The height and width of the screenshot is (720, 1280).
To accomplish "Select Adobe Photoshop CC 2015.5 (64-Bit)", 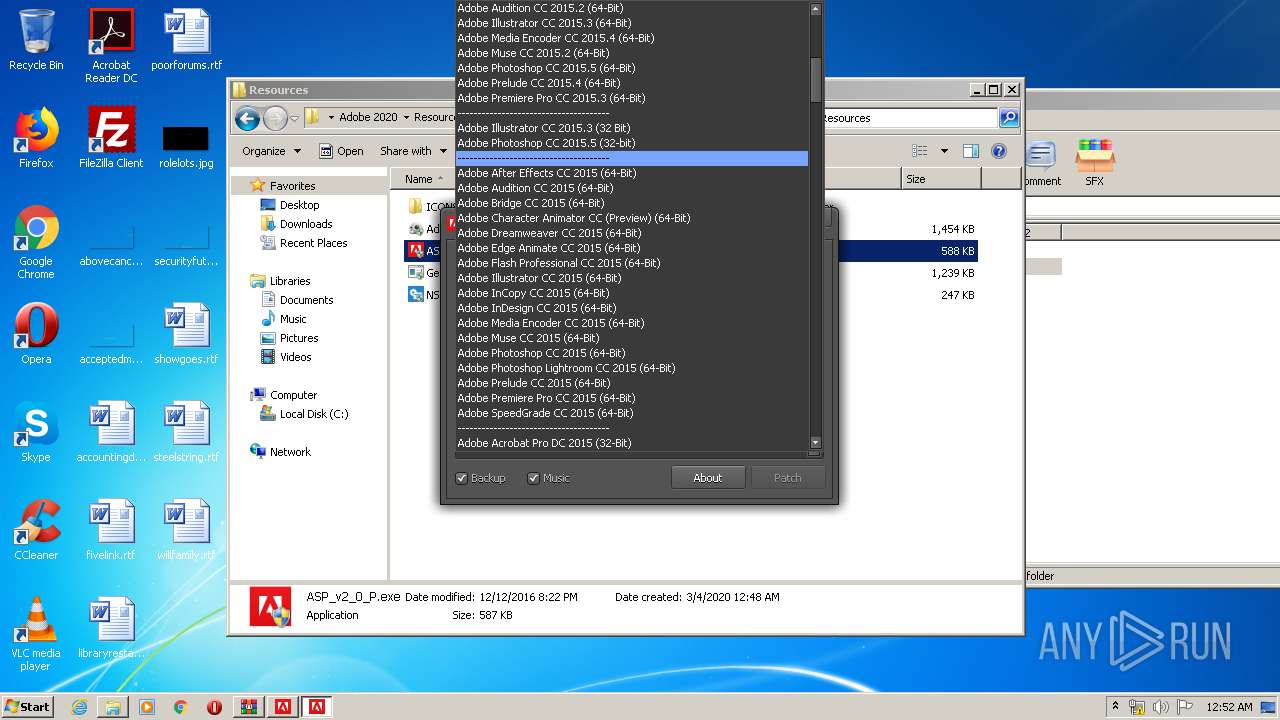I will [x=546, y=68].
